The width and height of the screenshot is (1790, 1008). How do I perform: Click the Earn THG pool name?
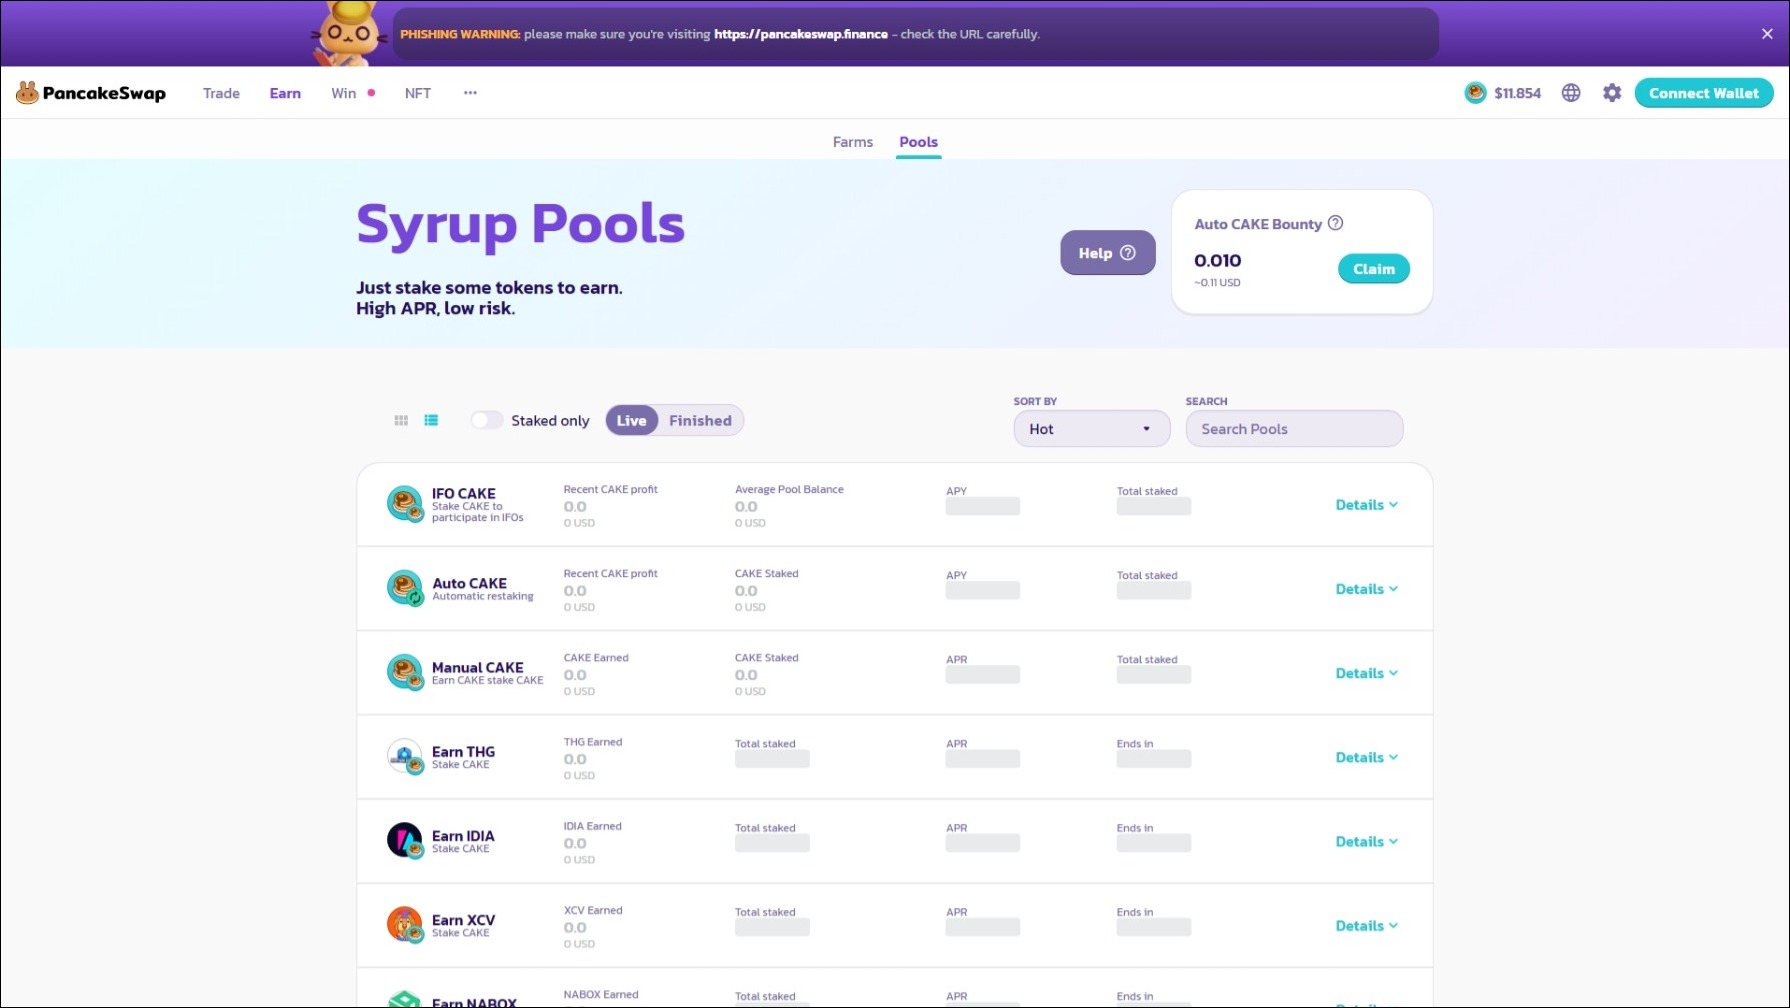(464, 751)
